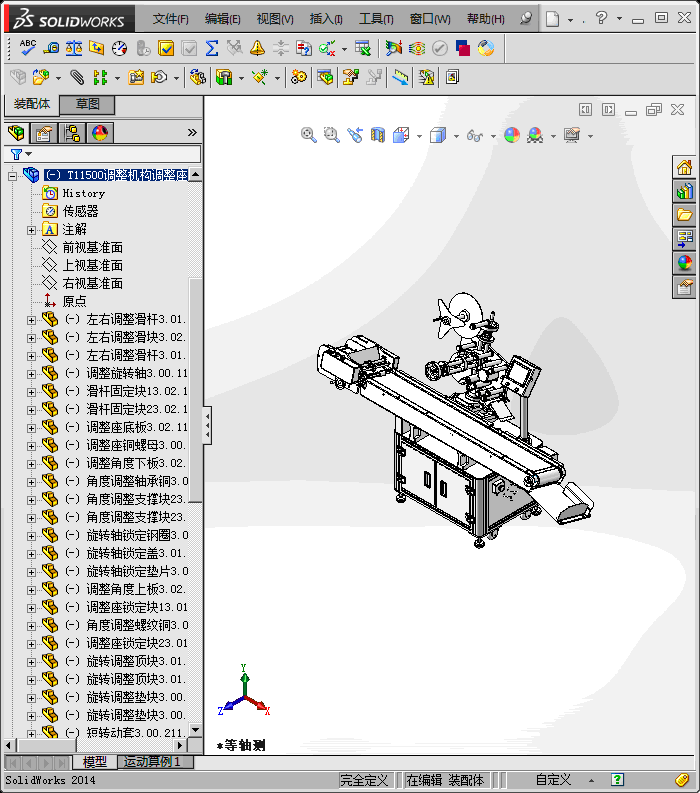Select the 传感器 tree item
The height and width of the screenshot is (793, 700).
pos(80,211)
